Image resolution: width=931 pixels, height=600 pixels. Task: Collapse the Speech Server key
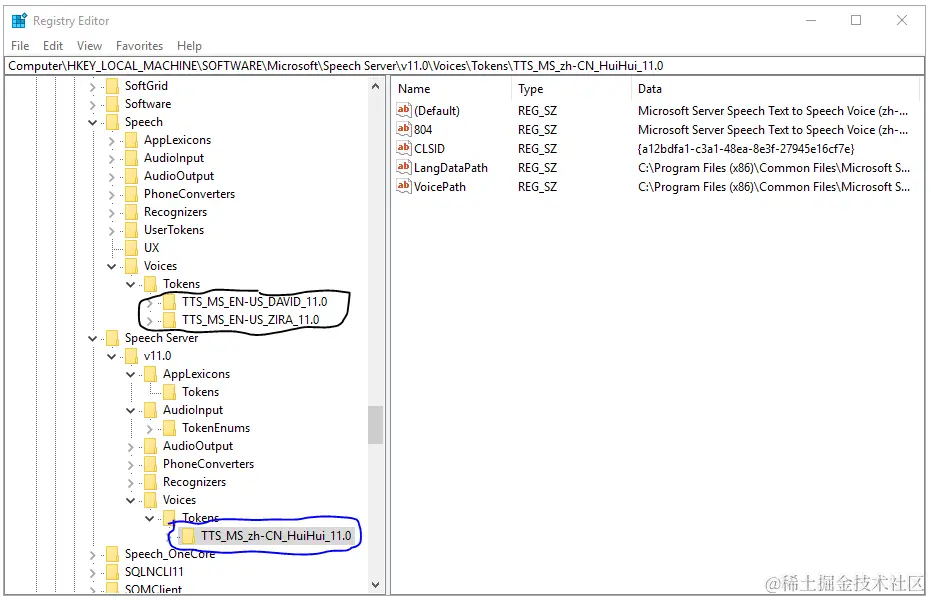point(92,338)
